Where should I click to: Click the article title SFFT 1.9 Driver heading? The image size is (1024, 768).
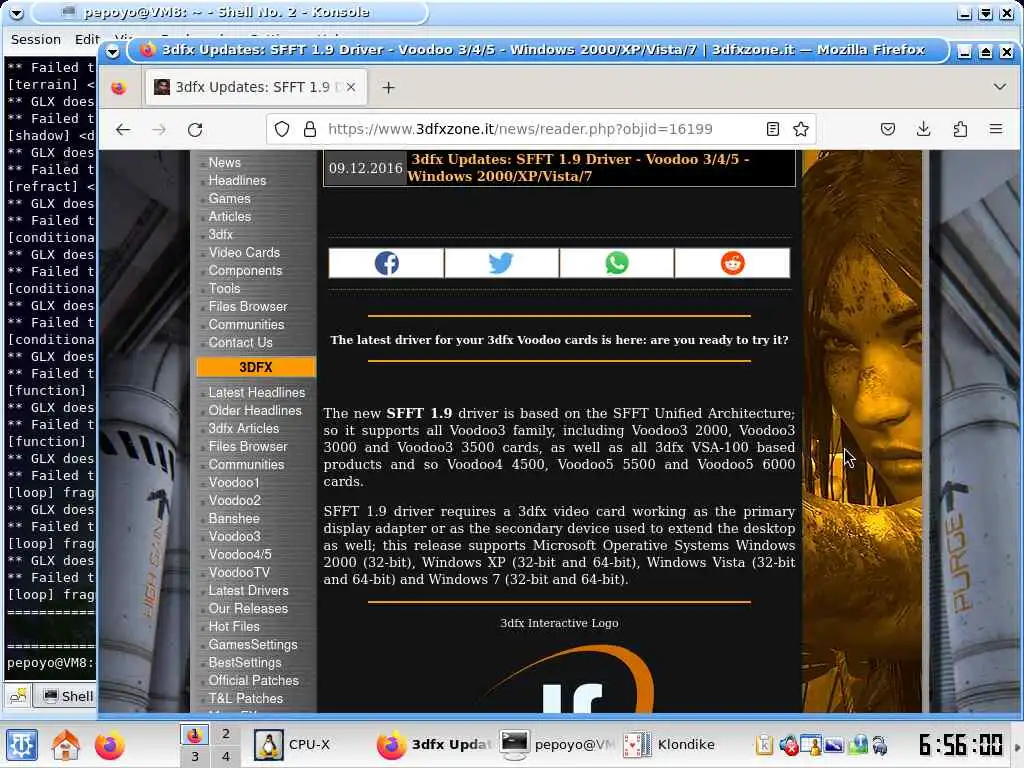pos(578,168)
